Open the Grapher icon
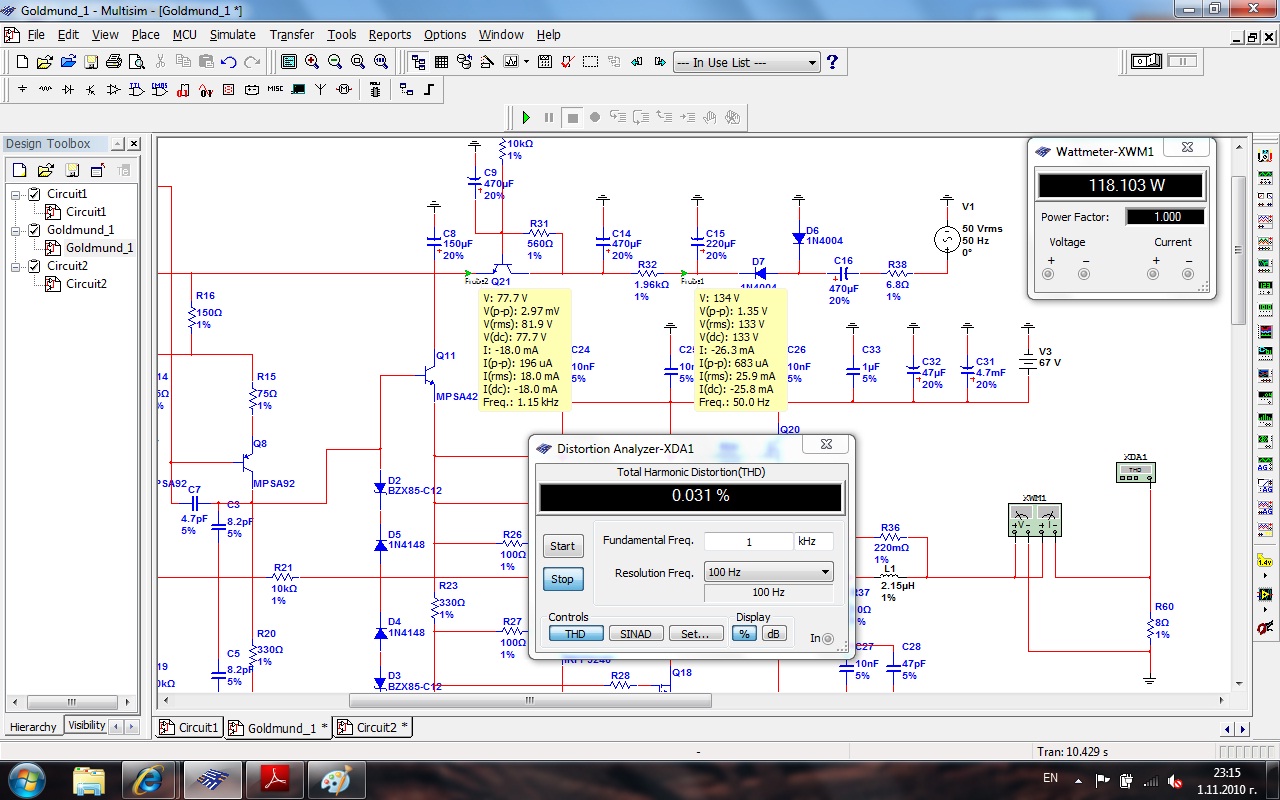This screenshot has height=800, width=1280. click(x=511, y=62)
